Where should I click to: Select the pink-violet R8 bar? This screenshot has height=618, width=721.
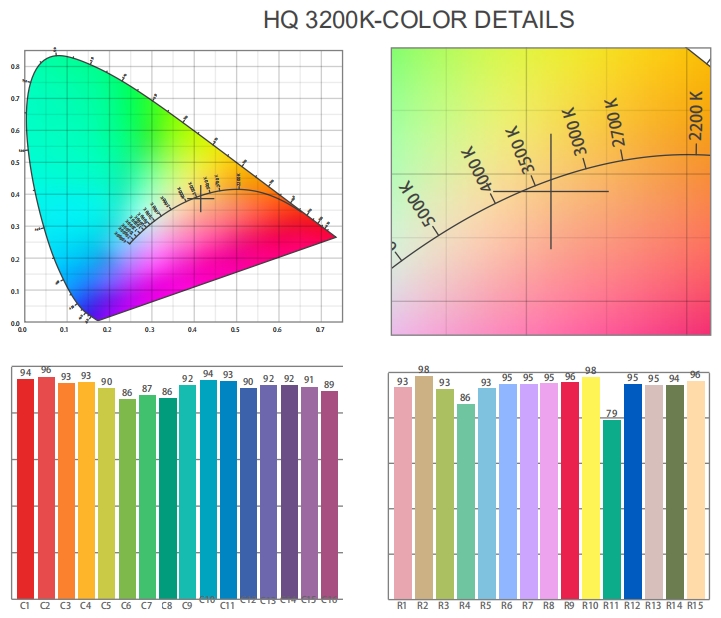click(x=549, y=491)
